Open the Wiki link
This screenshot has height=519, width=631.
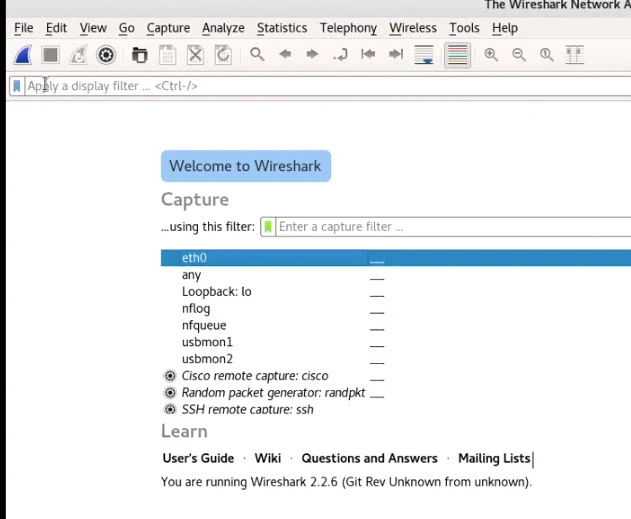tap(268, 458)
